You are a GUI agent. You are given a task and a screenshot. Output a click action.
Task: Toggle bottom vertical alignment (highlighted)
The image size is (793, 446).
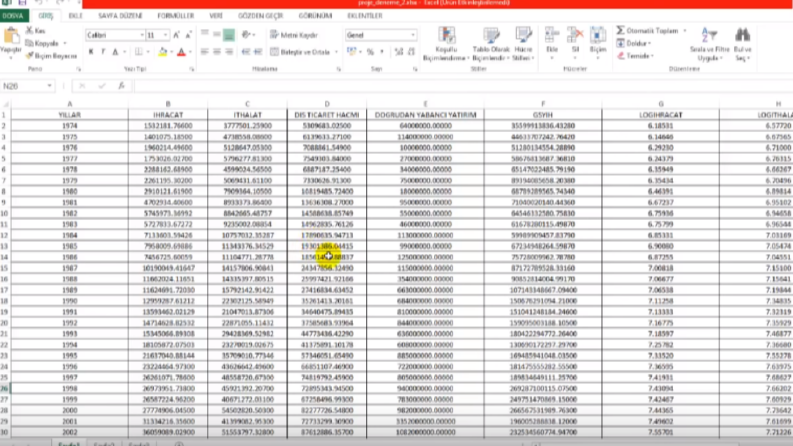coord(229,35)
